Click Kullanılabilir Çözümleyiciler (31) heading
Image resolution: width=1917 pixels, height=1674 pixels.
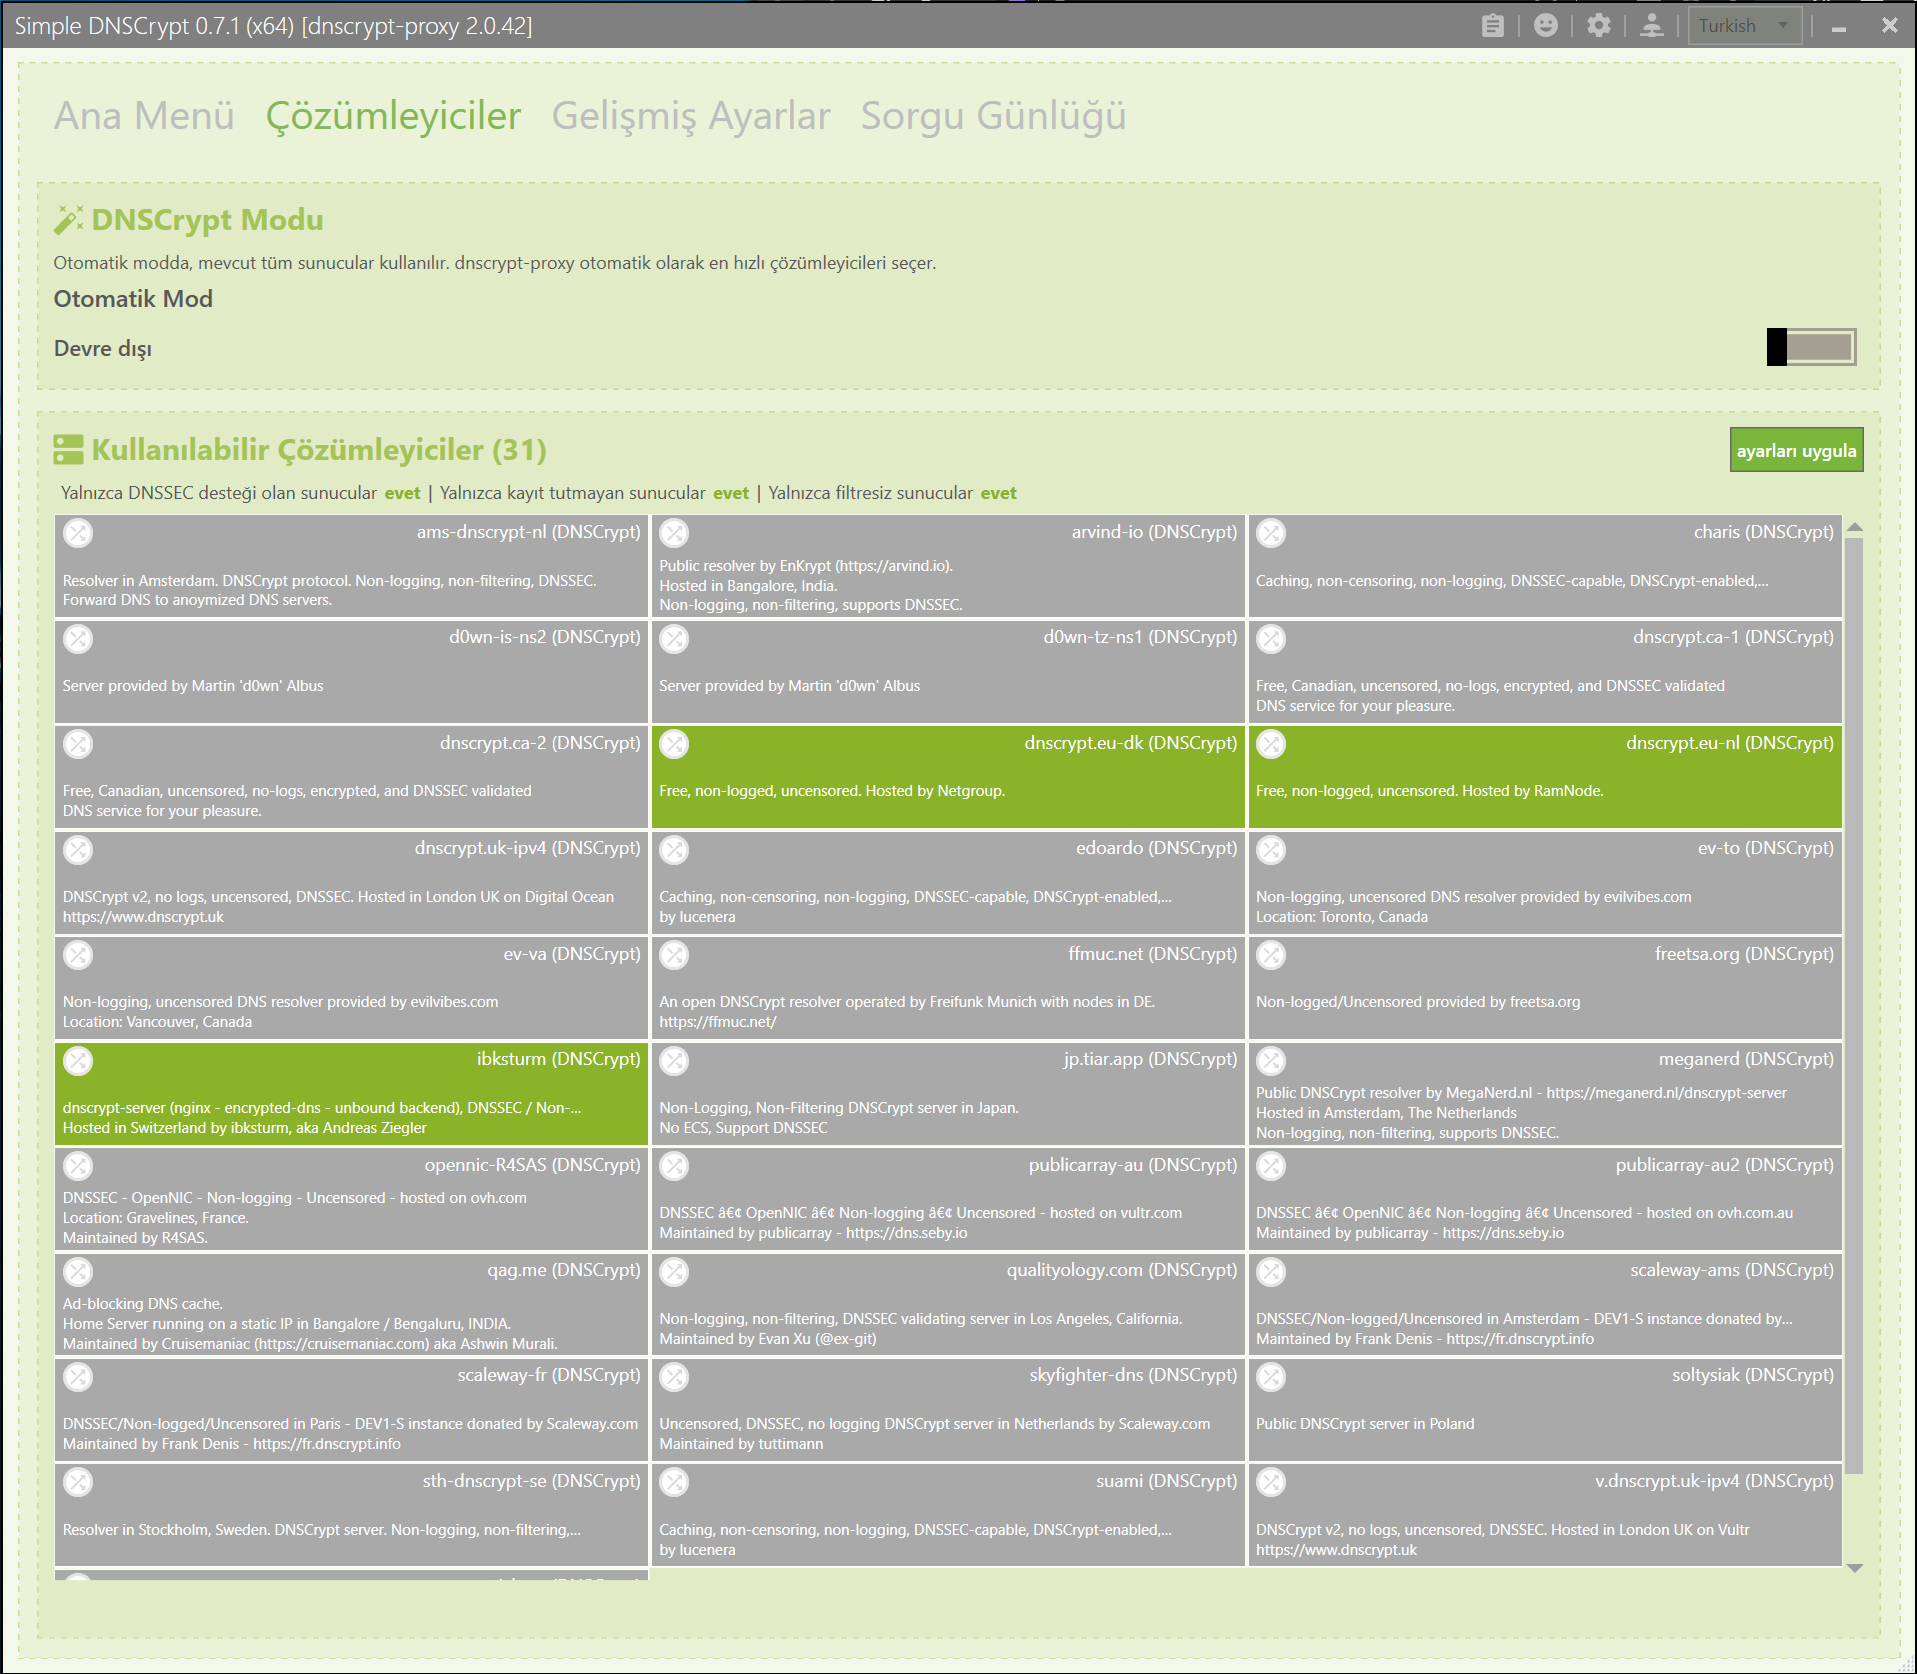pos(319,450)
